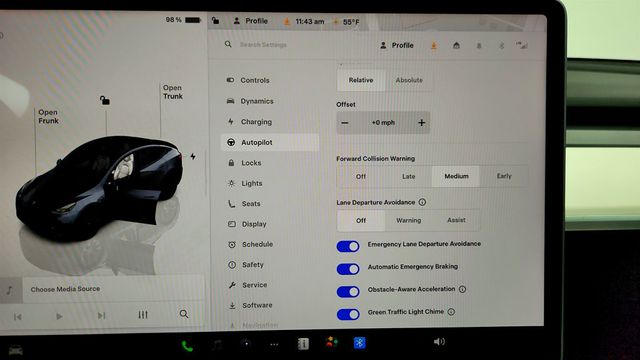Toggle Emergency Lane Departure Avoidance switch
Image resolution: width=640 pixels, height=360 pixels.
point(348,246)
